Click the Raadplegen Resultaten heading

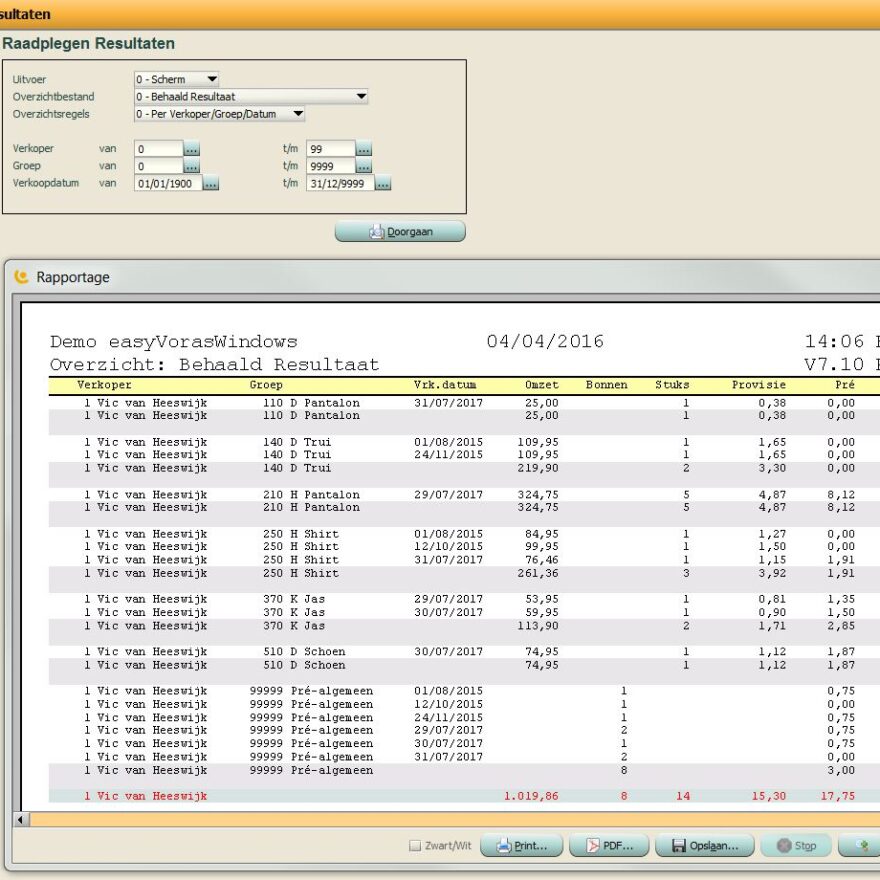click(88, 43)
